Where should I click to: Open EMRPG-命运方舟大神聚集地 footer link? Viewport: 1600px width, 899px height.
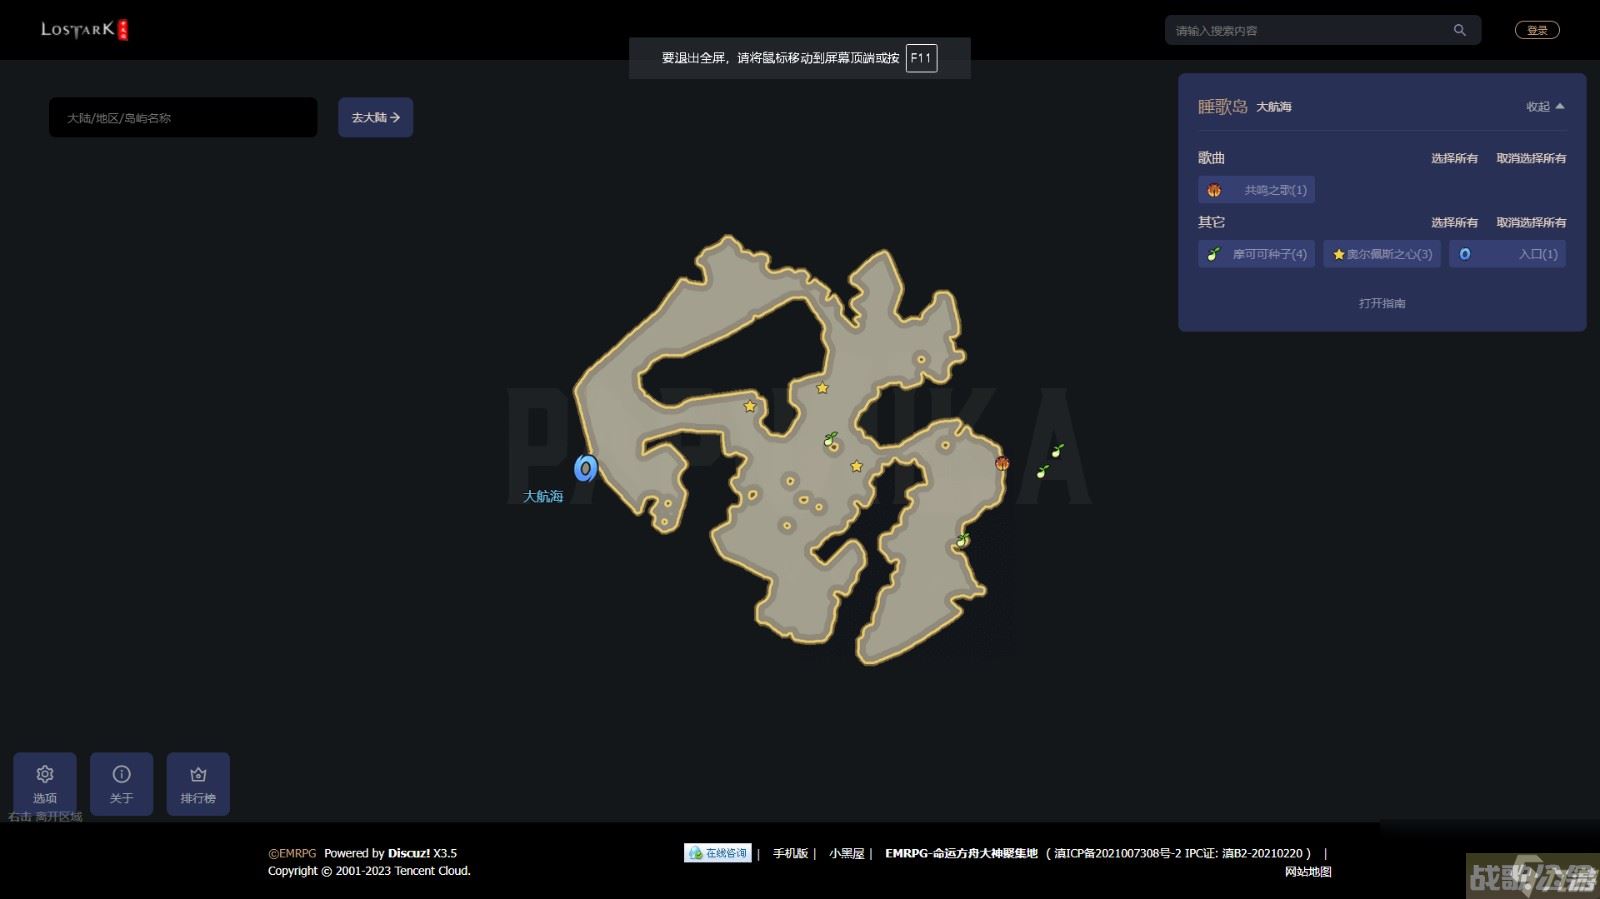961,853
